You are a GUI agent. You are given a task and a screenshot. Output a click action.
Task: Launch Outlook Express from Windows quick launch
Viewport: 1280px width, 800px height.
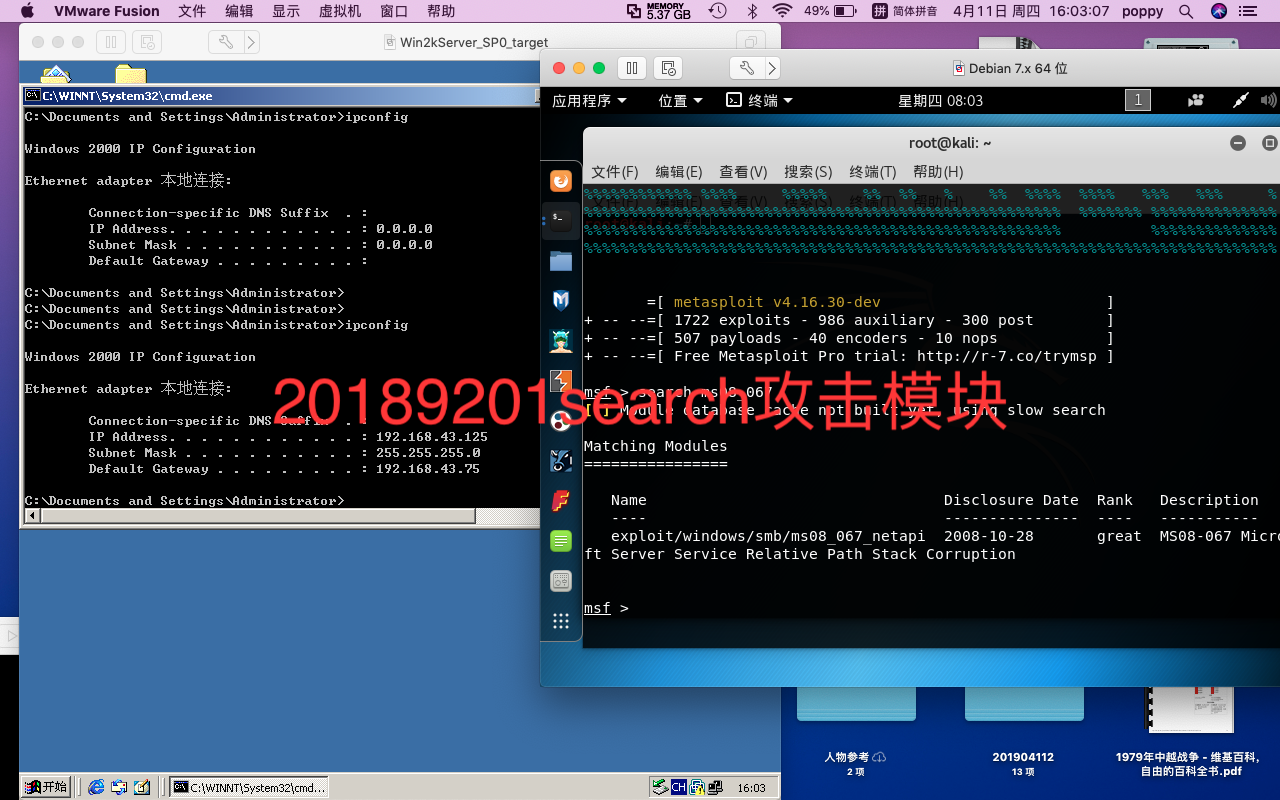tap(120, 787)
